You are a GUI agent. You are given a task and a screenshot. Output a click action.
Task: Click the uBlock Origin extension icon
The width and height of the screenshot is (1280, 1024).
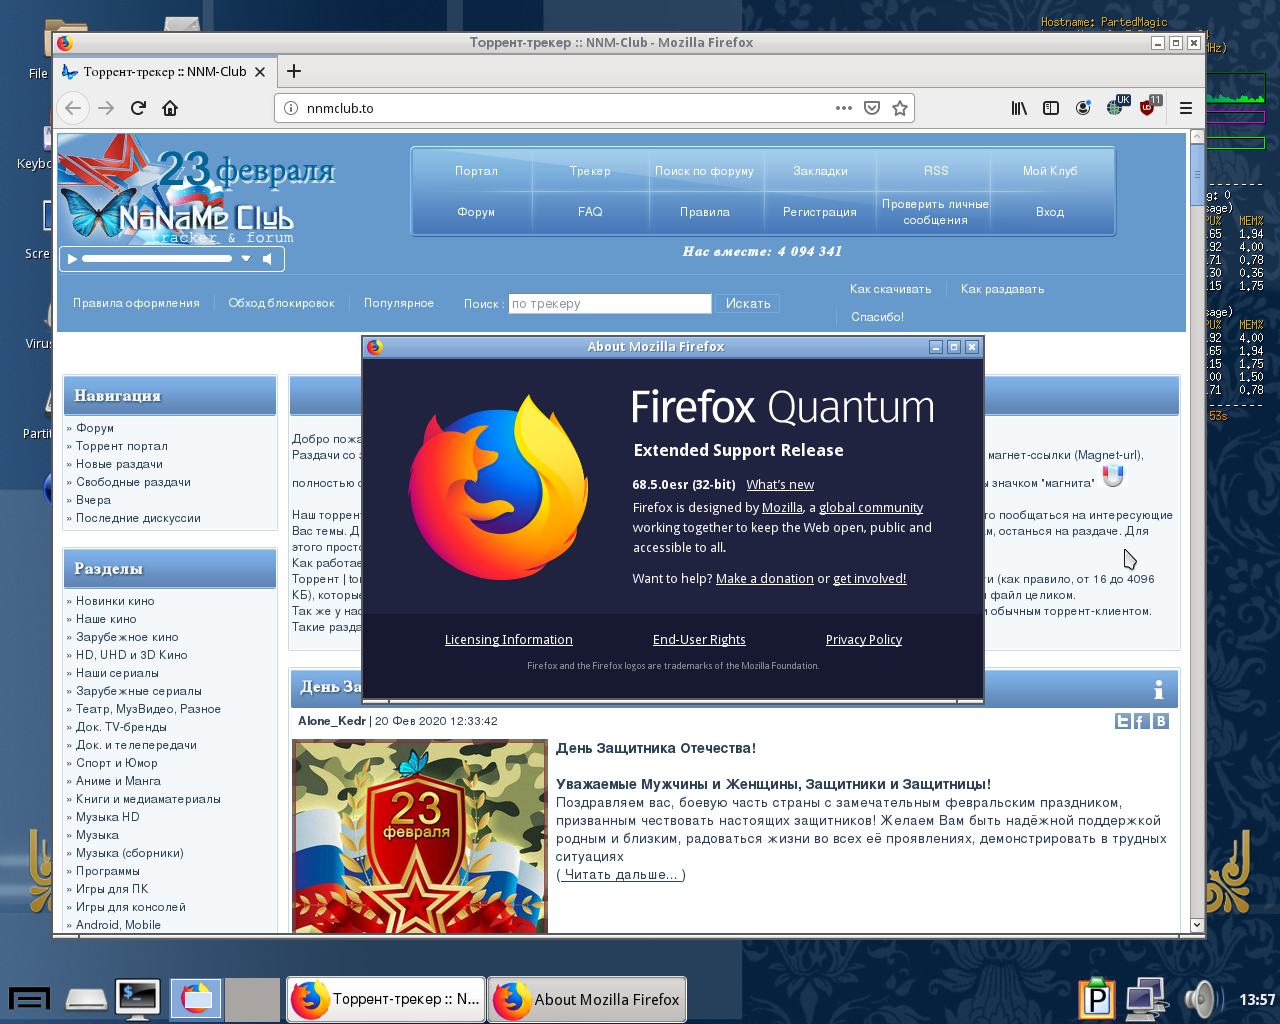pyautogui.click(x=1147, y=108)
